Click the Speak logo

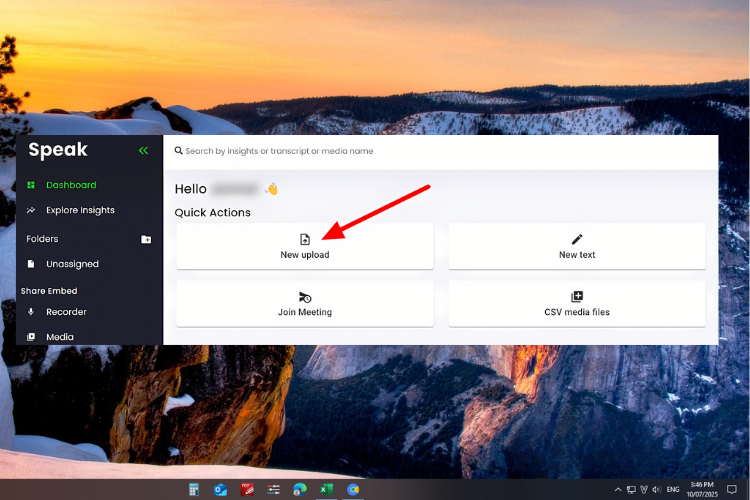click(58, 150)
